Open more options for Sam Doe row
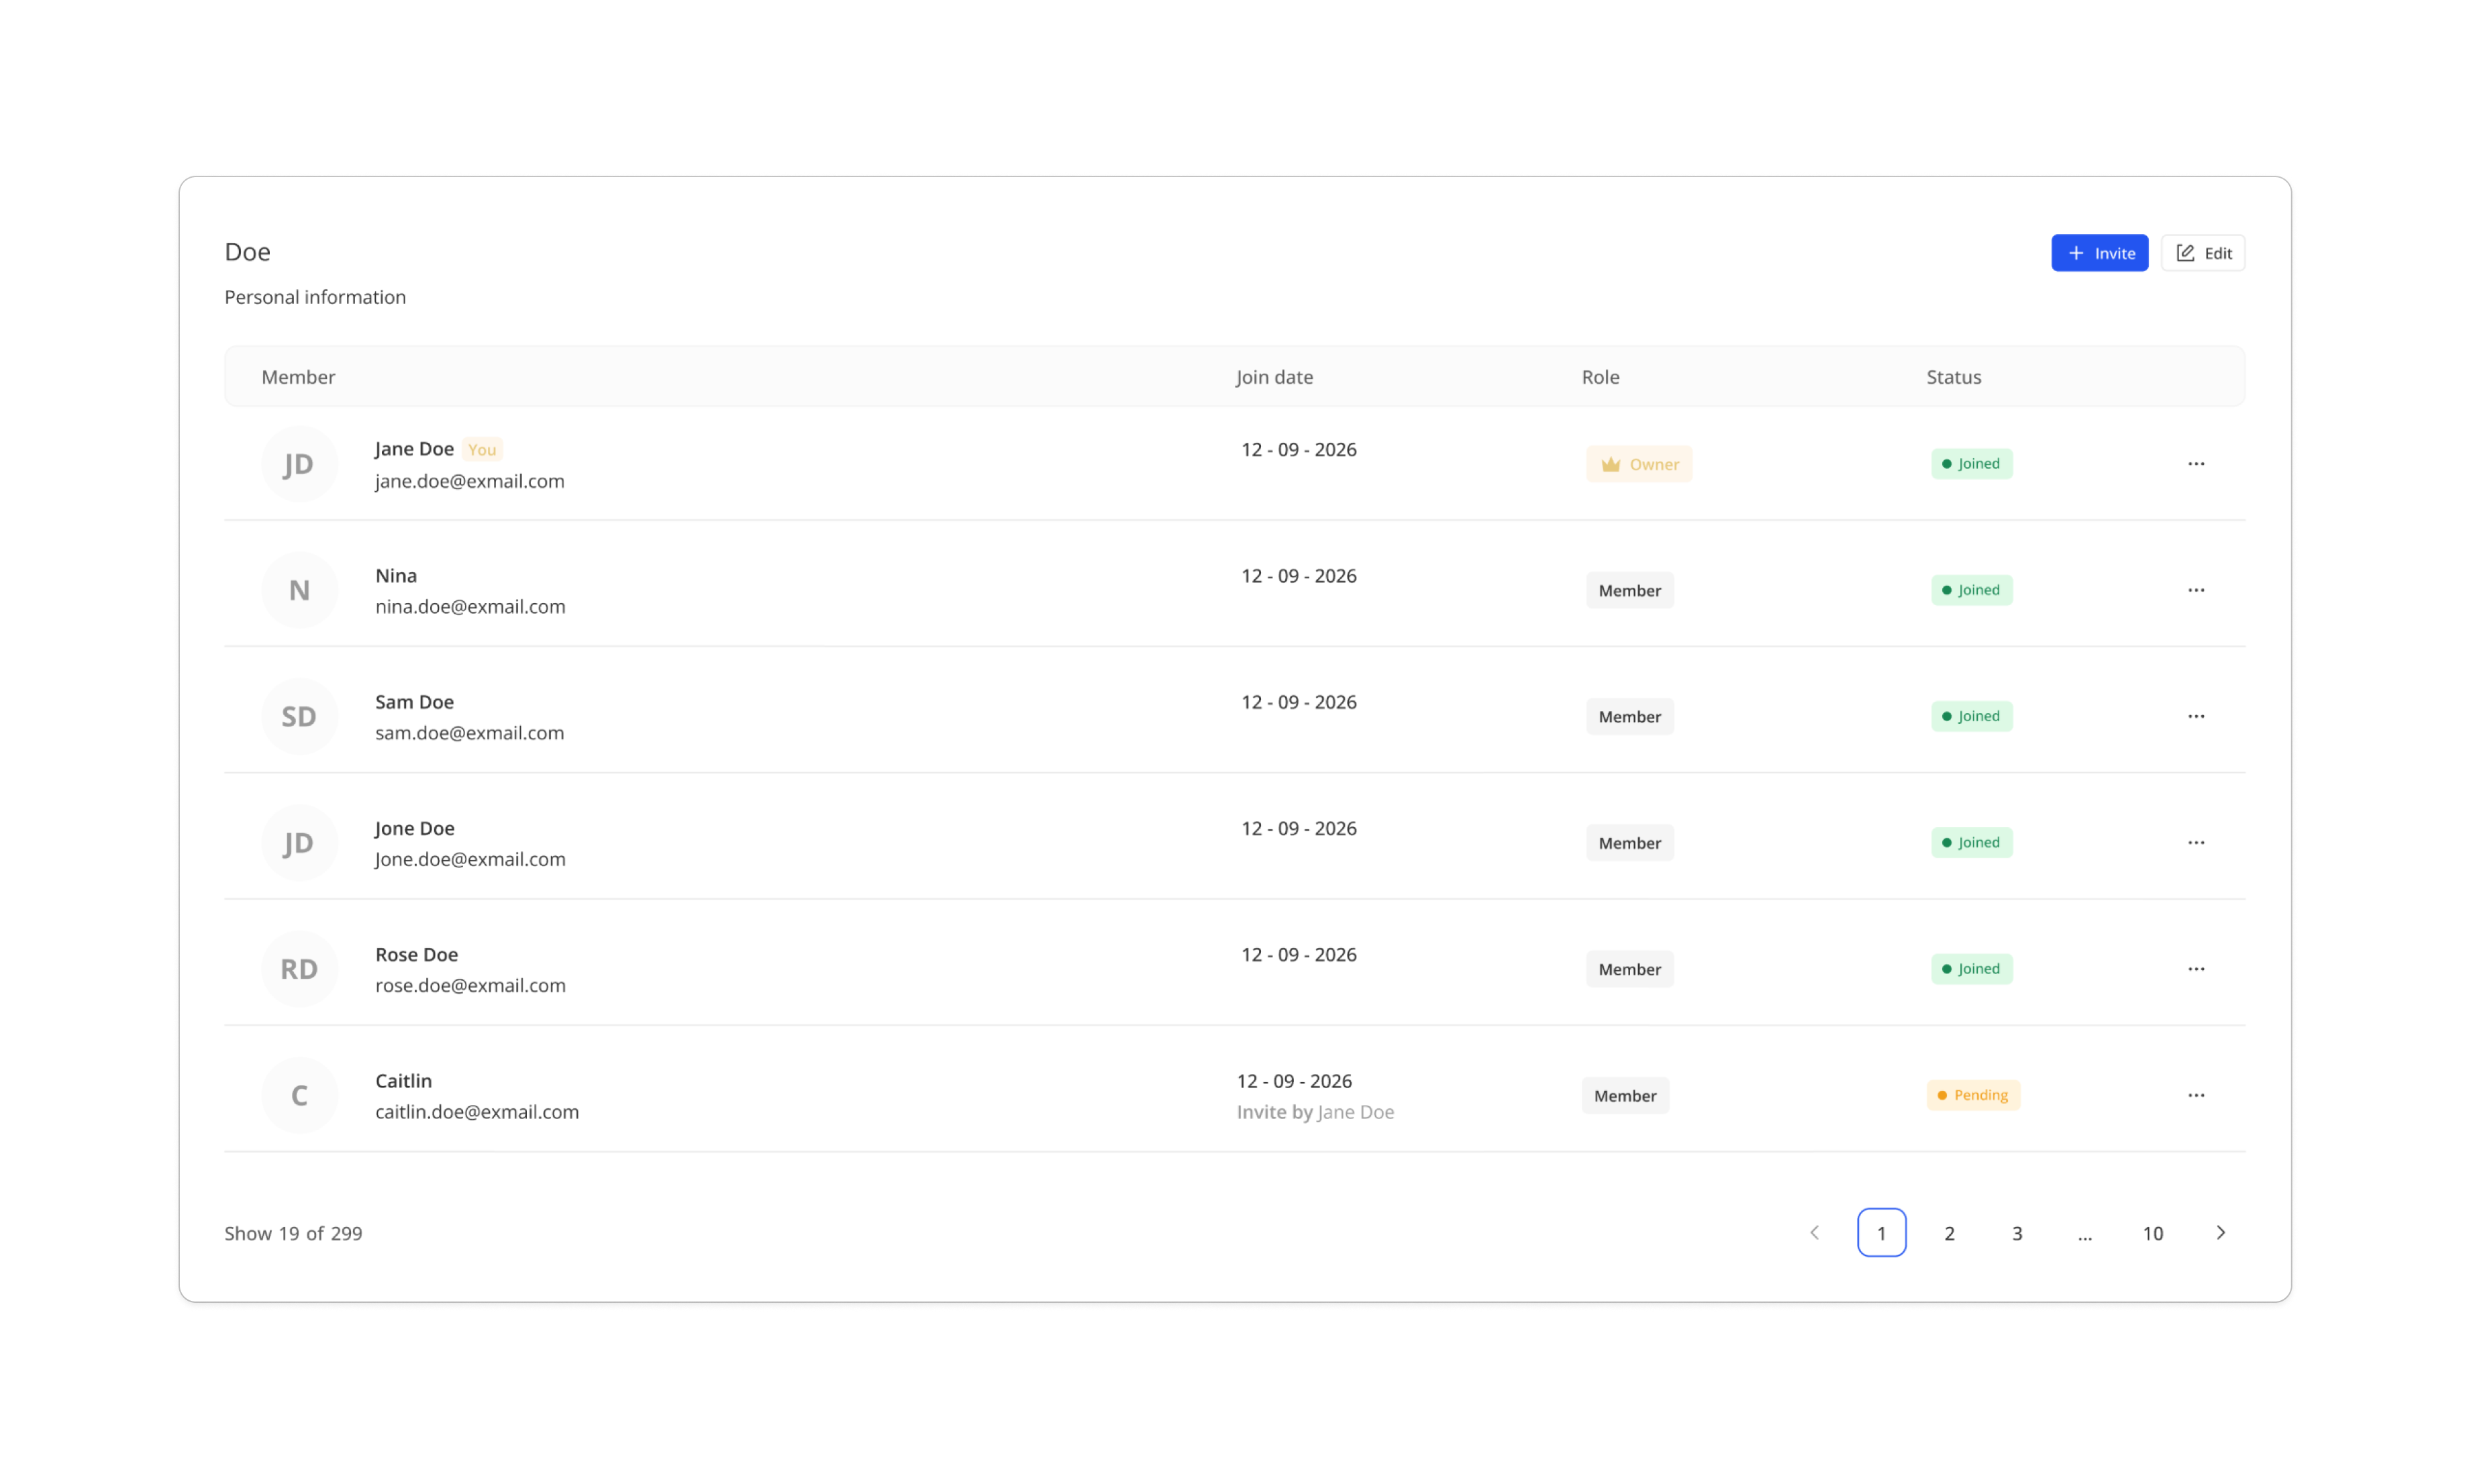This screenshot has width=2471, height=1484. point(2195,716)
